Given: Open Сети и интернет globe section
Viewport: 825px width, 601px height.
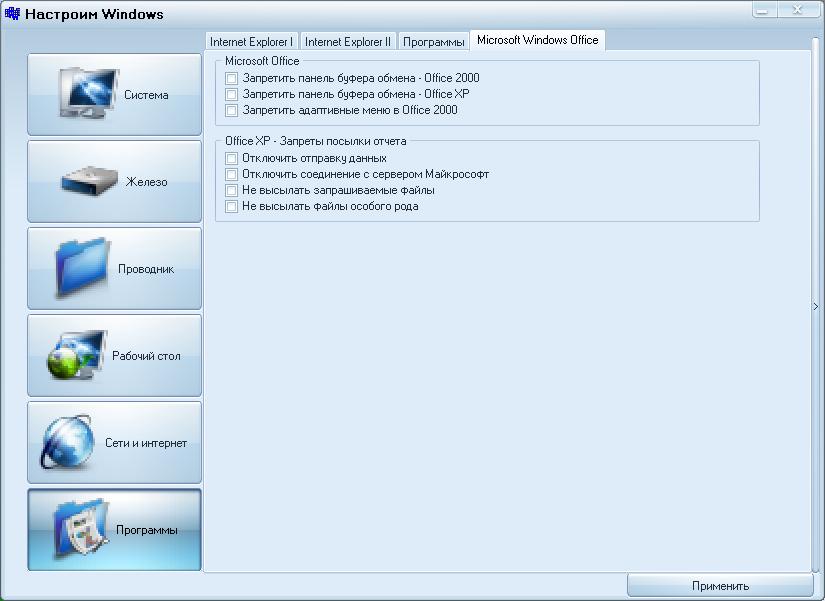Looking at the screenshot, I should point(114,443).
